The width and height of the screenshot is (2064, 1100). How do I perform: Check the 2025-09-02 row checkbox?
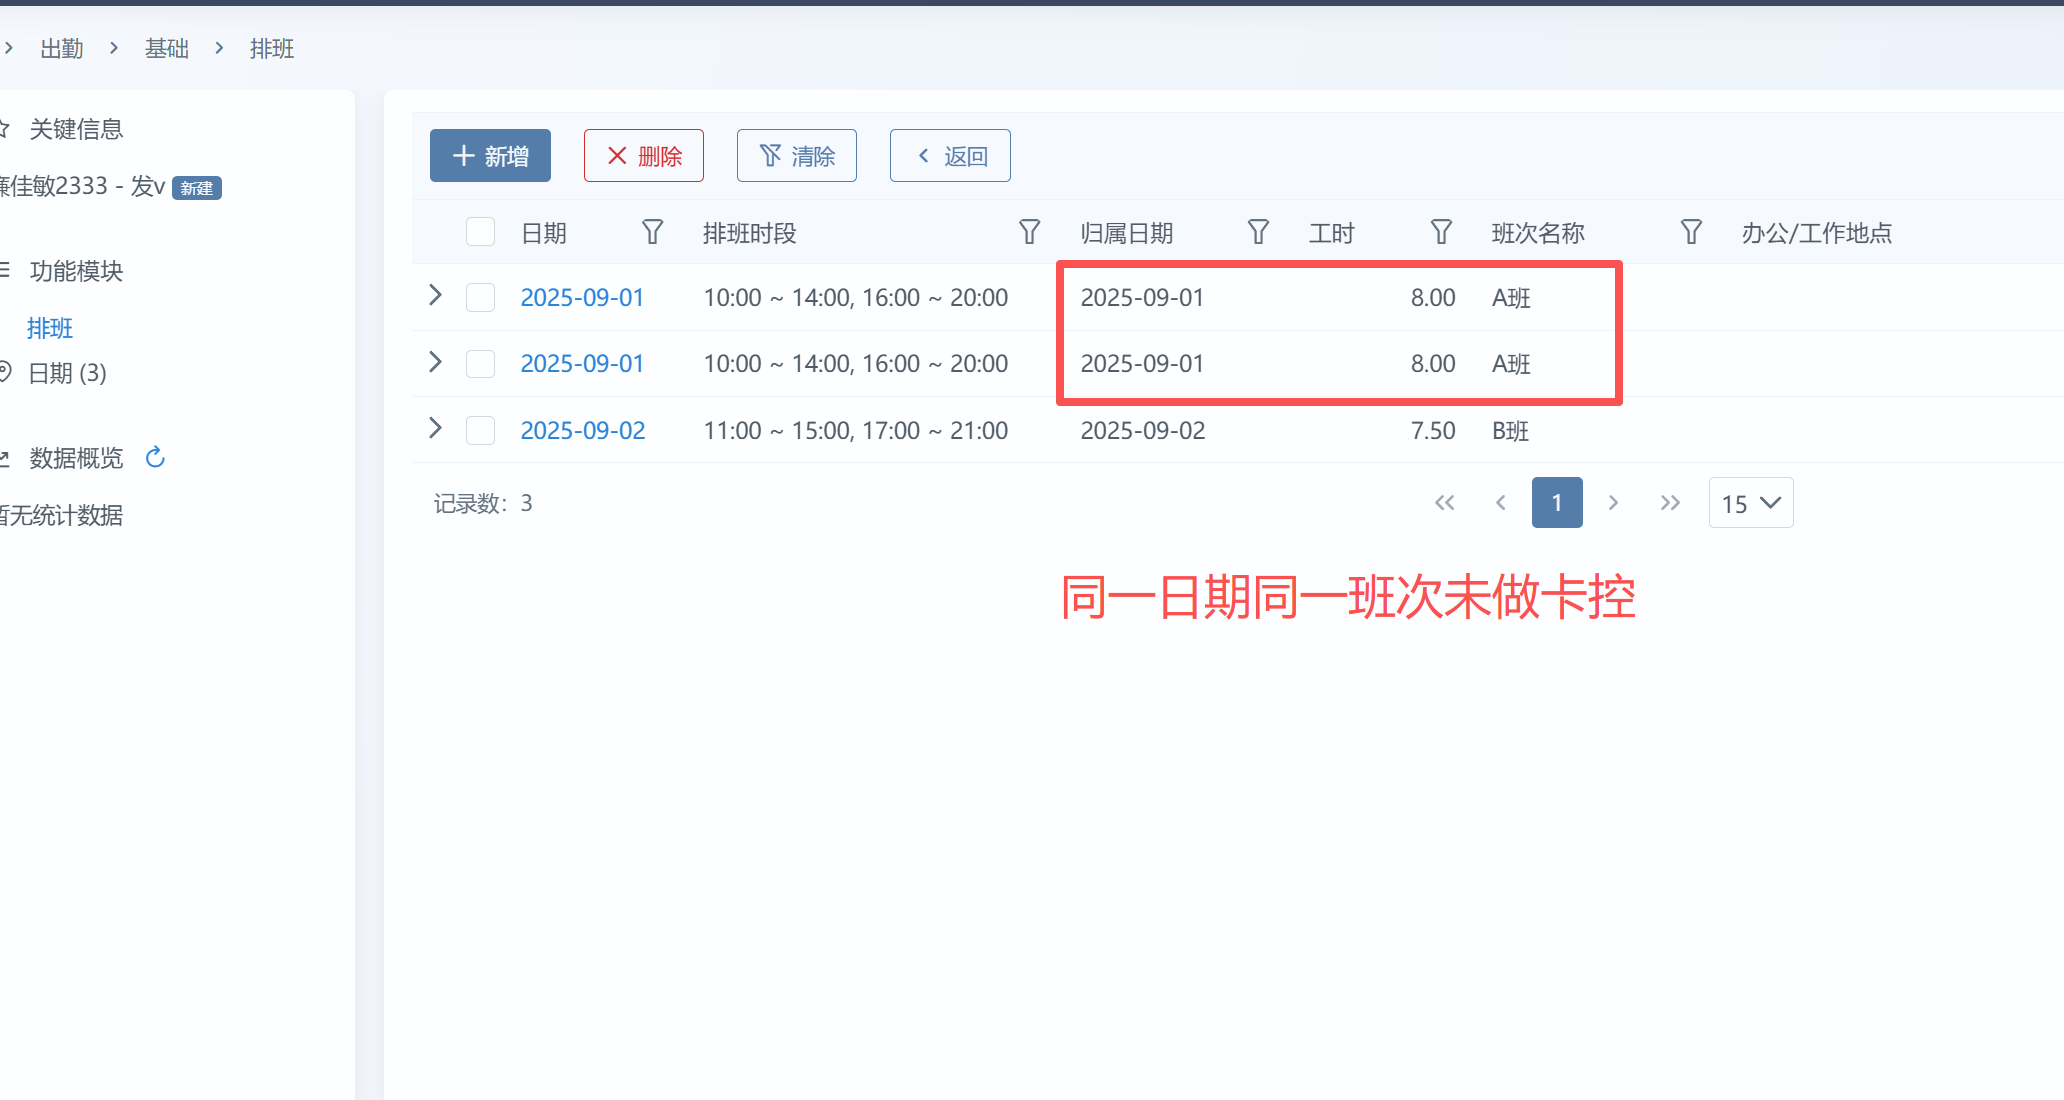tap(480, 431)
